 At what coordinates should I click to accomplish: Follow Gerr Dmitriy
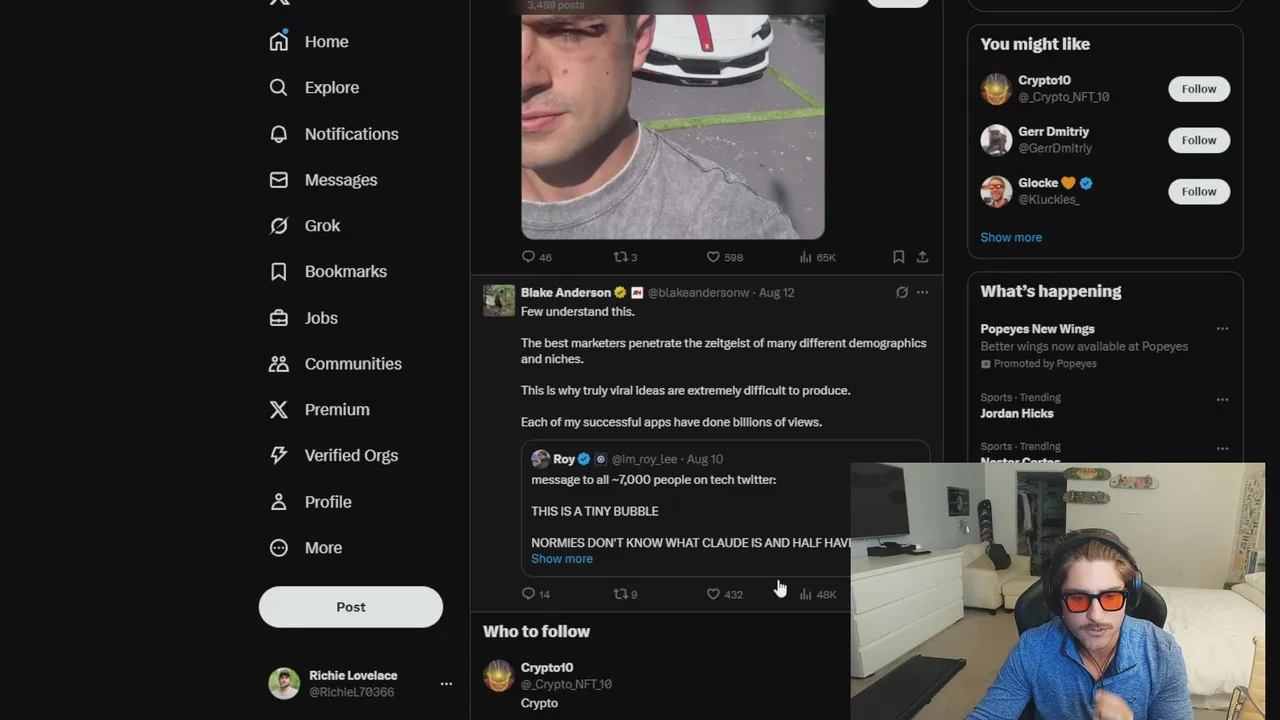pos(1199,140)
